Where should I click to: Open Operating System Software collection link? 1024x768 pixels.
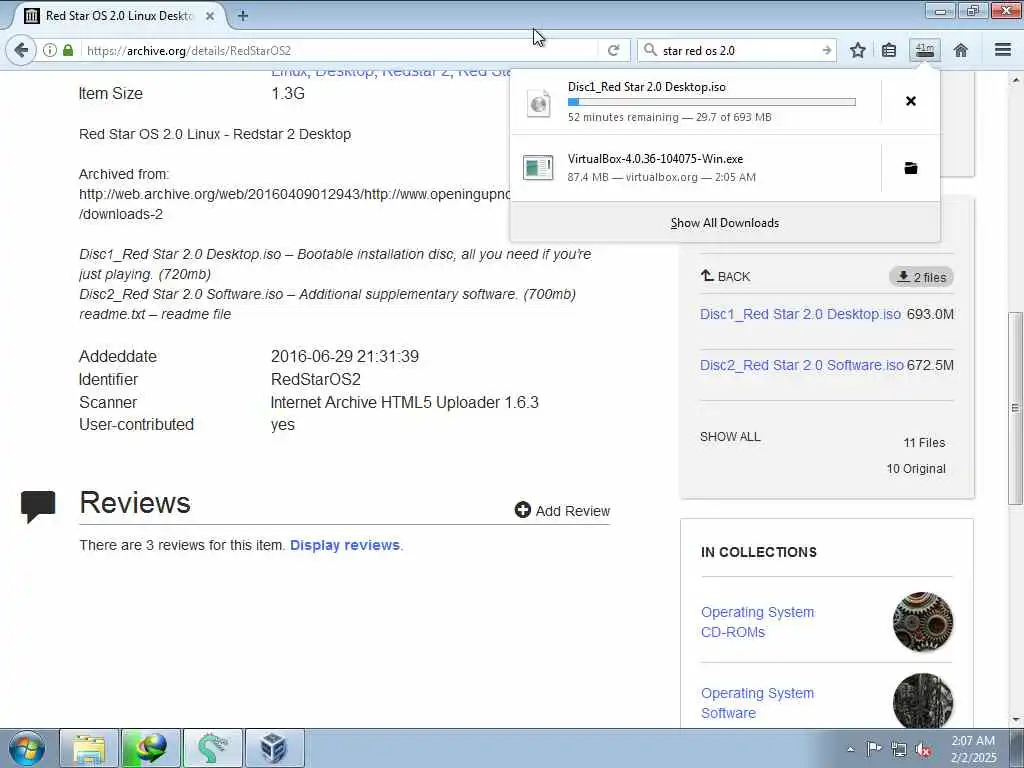[758, 703]
